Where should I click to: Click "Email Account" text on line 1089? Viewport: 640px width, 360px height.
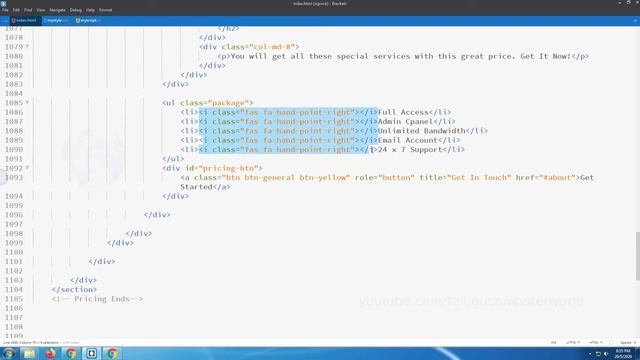coord(408,140)
